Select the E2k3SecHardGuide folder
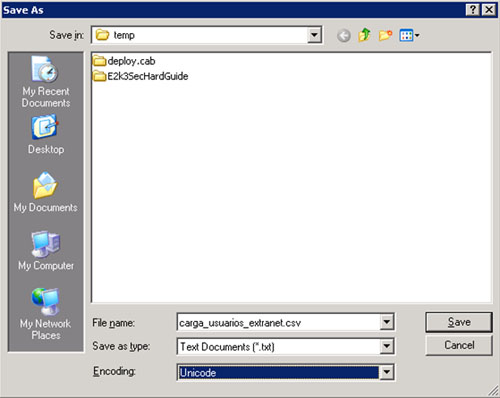Image resolution: width=500 pixels, height=398 pixels. (x=140, y=76)
